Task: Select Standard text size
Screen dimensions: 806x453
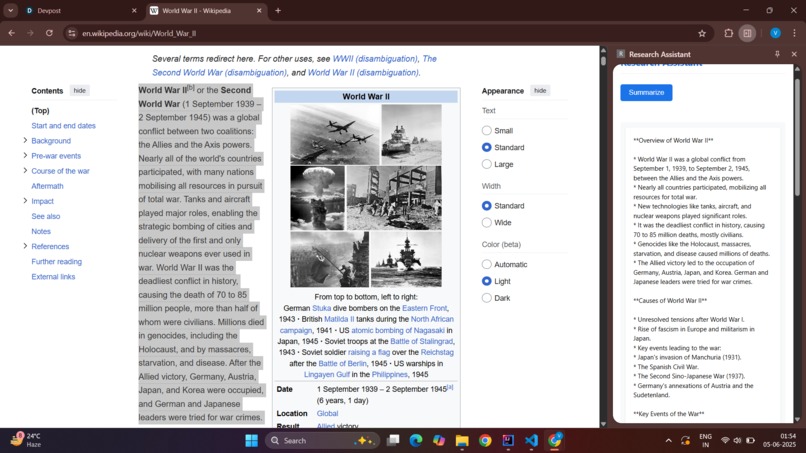Action: pos(486,147)
